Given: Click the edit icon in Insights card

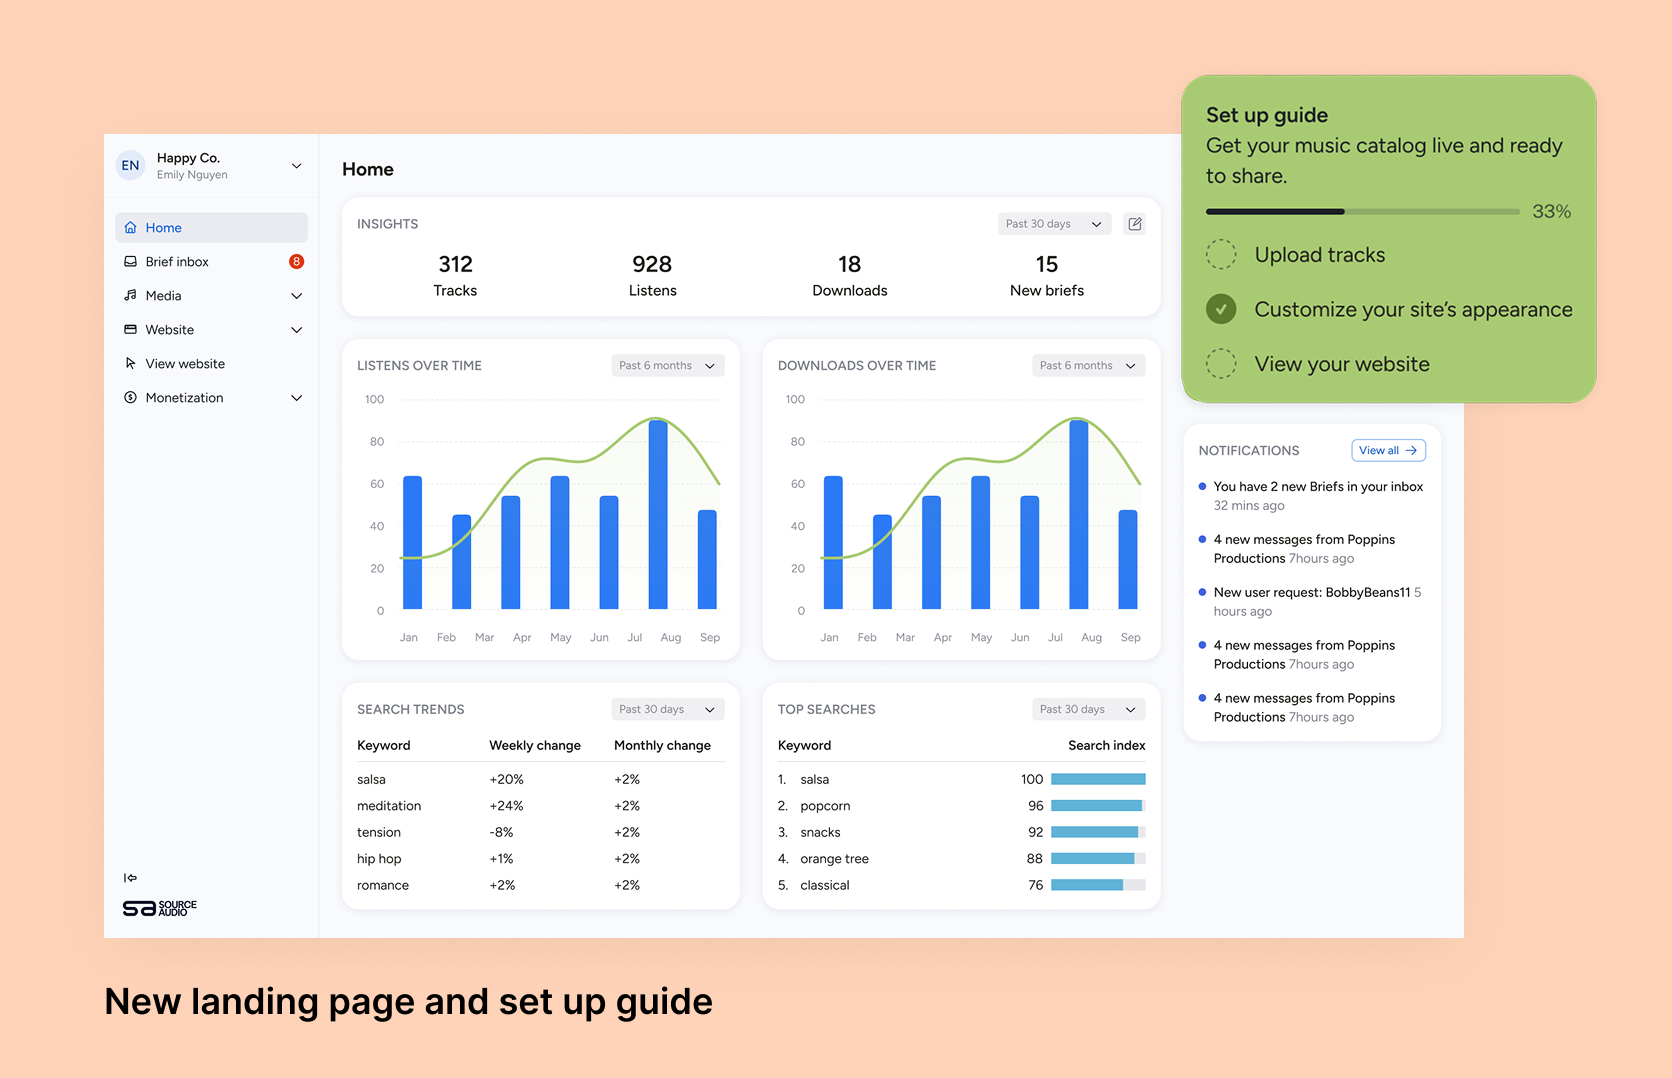Looking at the screenshot, I should [1134, 224].
